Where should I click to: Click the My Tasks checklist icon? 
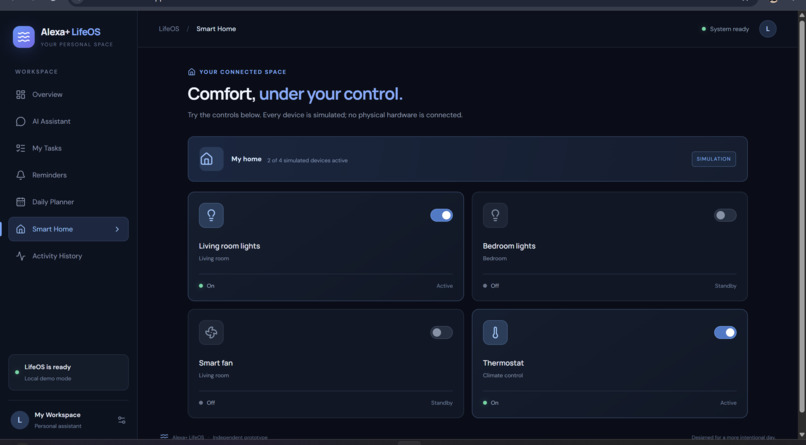coord(21,148)
